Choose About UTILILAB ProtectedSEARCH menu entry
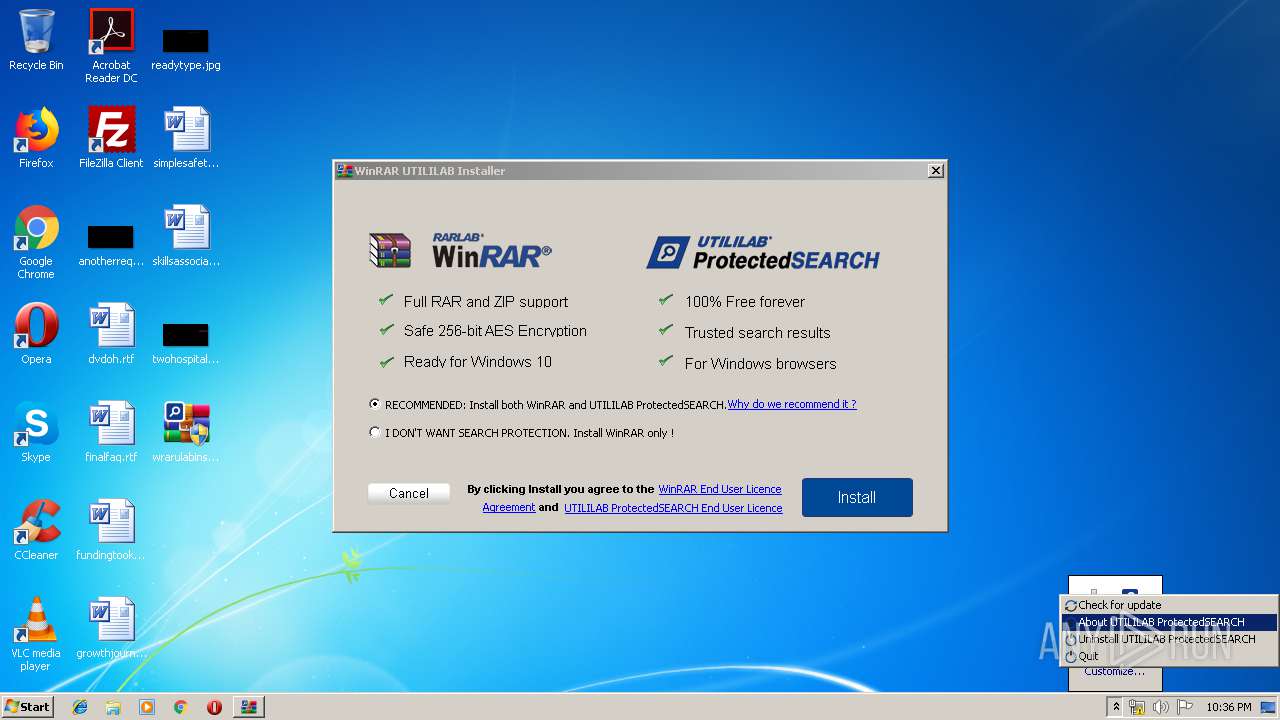 pos(1169,622)
